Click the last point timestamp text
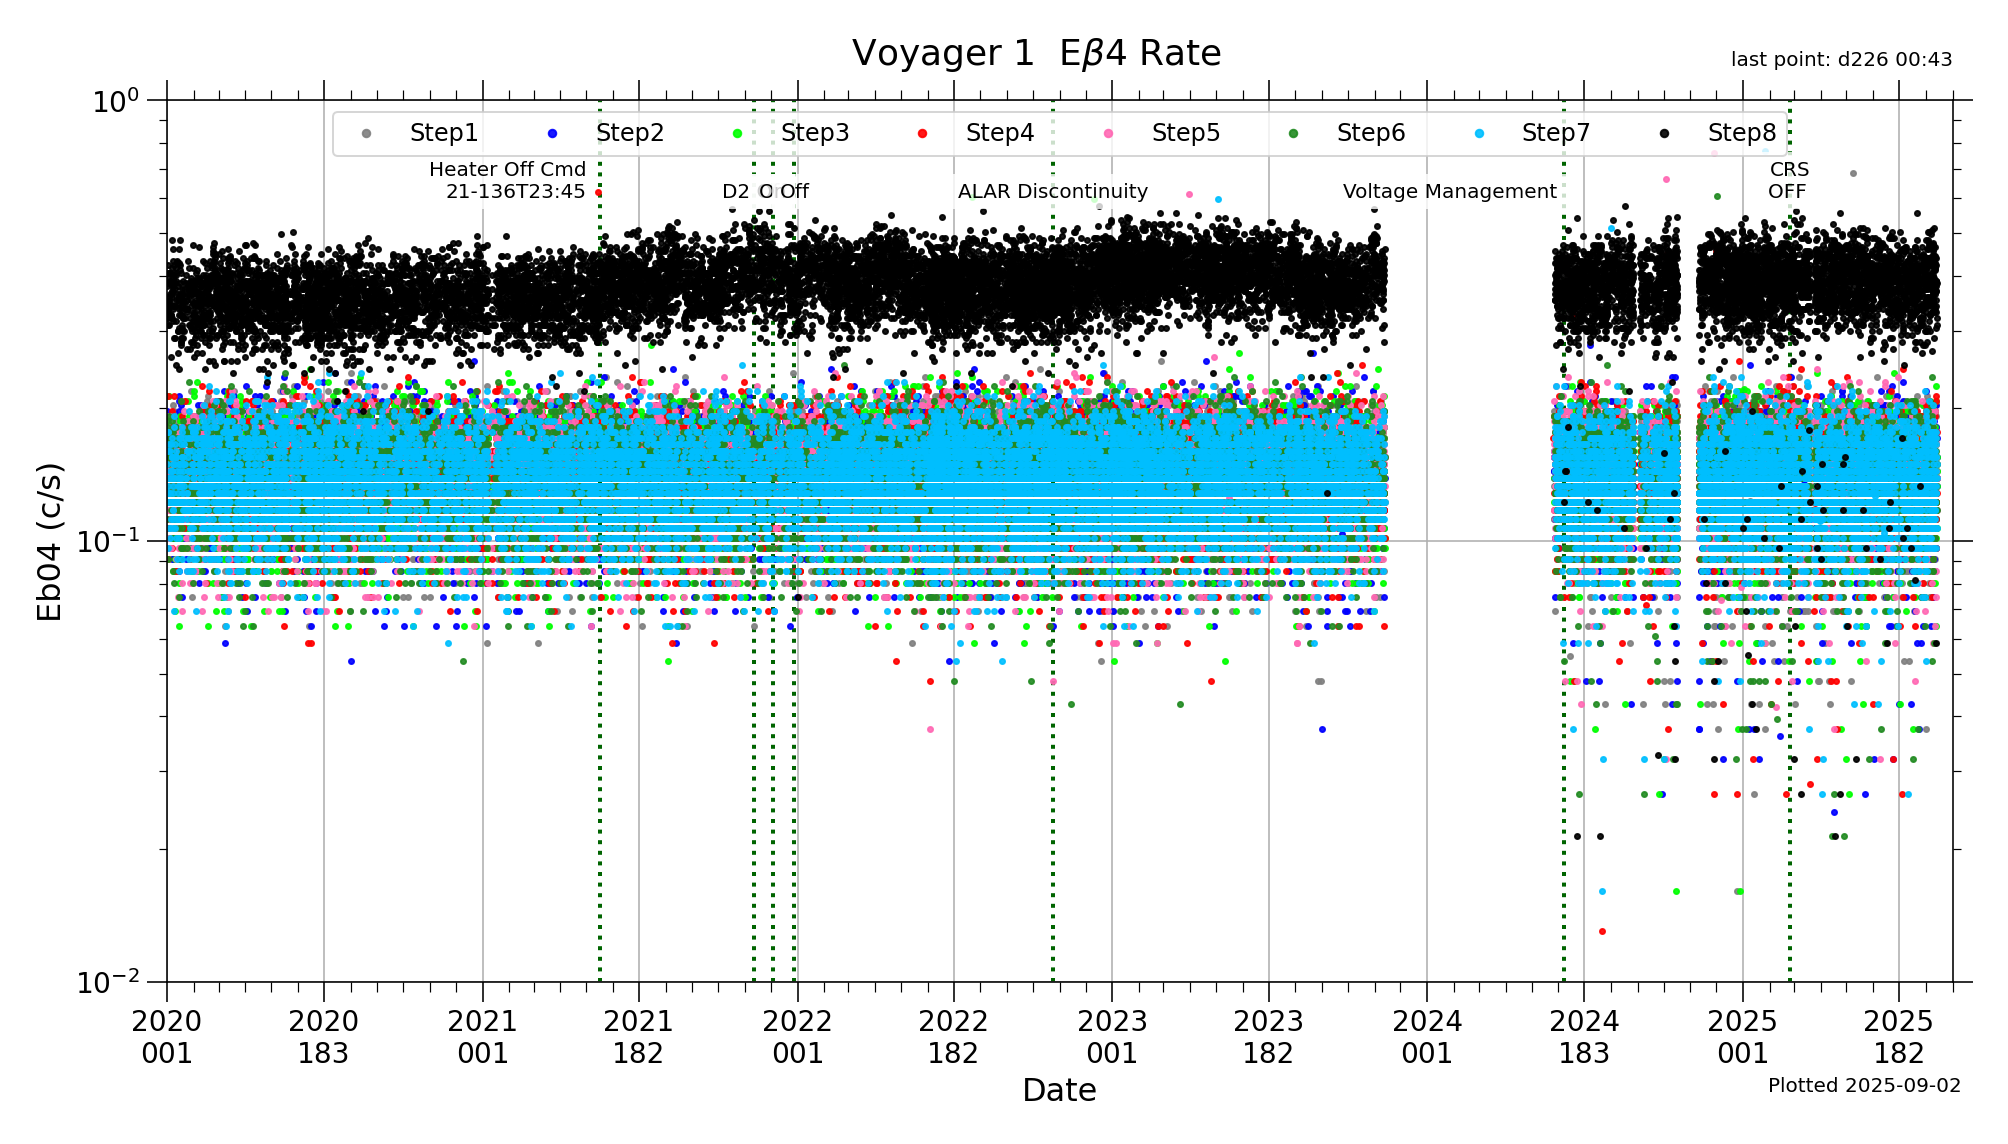 1841,60
